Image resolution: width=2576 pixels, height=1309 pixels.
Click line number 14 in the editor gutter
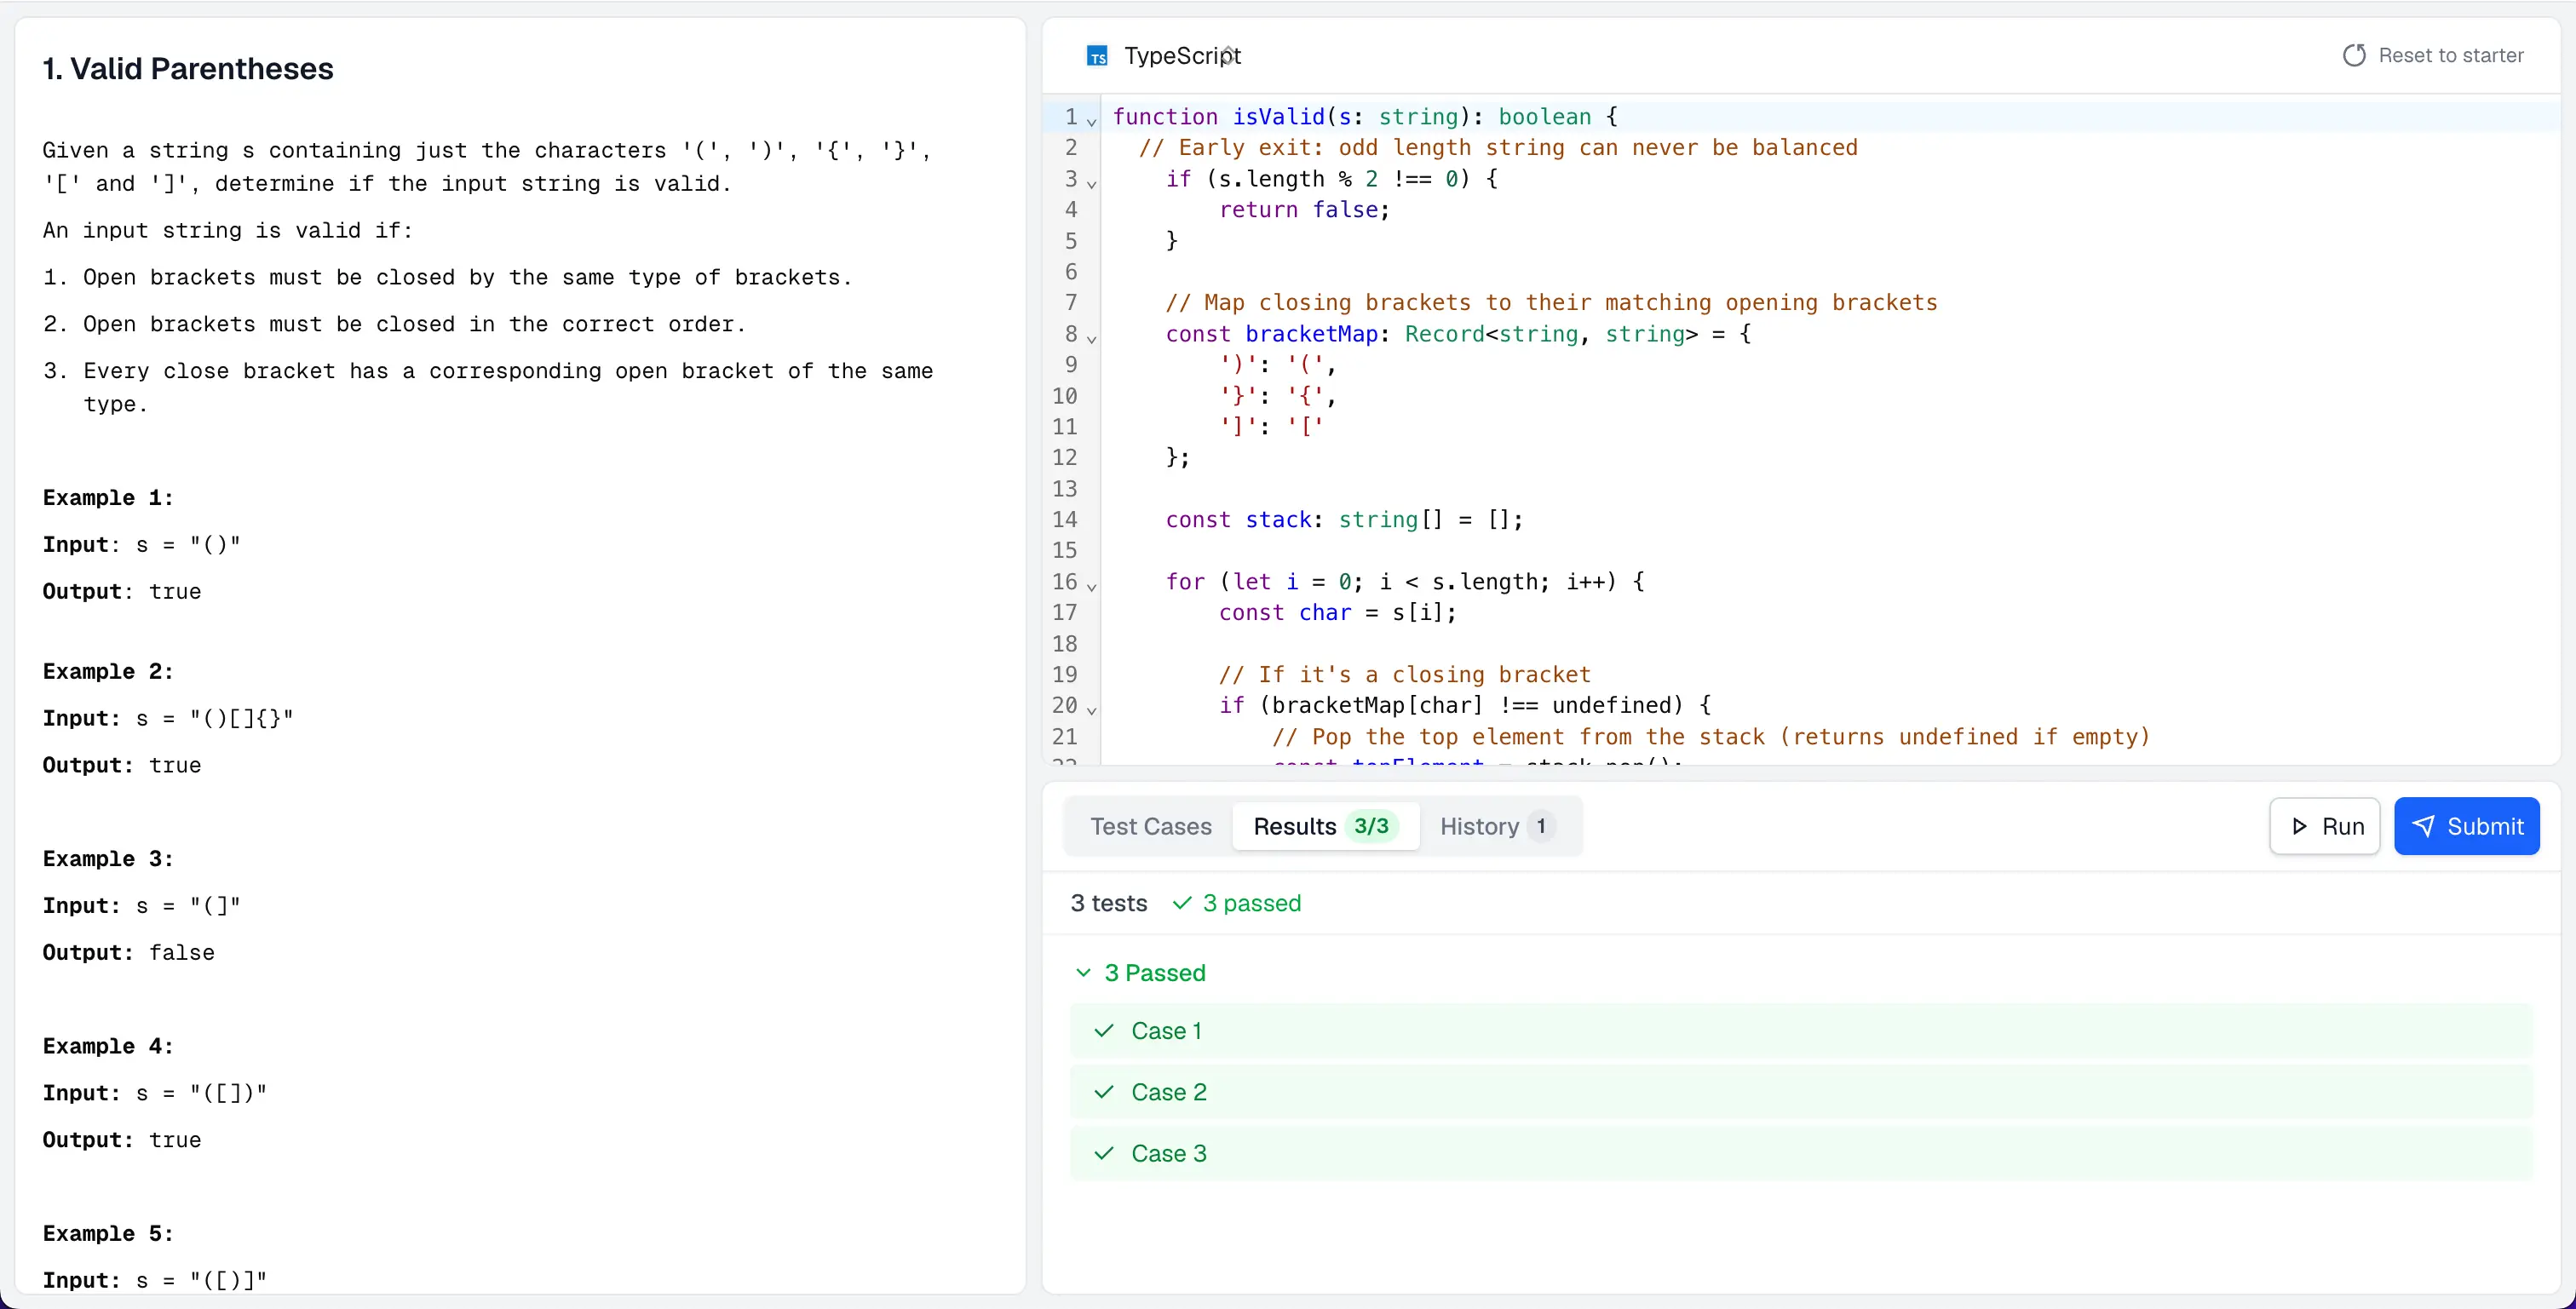[1064, 520]
